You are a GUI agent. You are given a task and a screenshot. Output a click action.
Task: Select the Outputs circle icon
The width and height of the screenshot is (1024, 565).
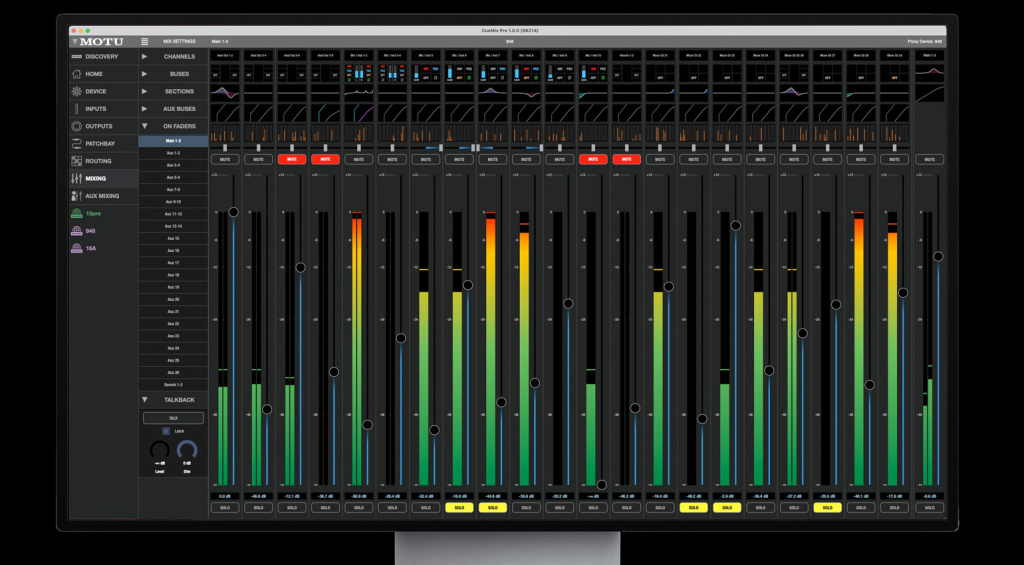tap(76, 126)
